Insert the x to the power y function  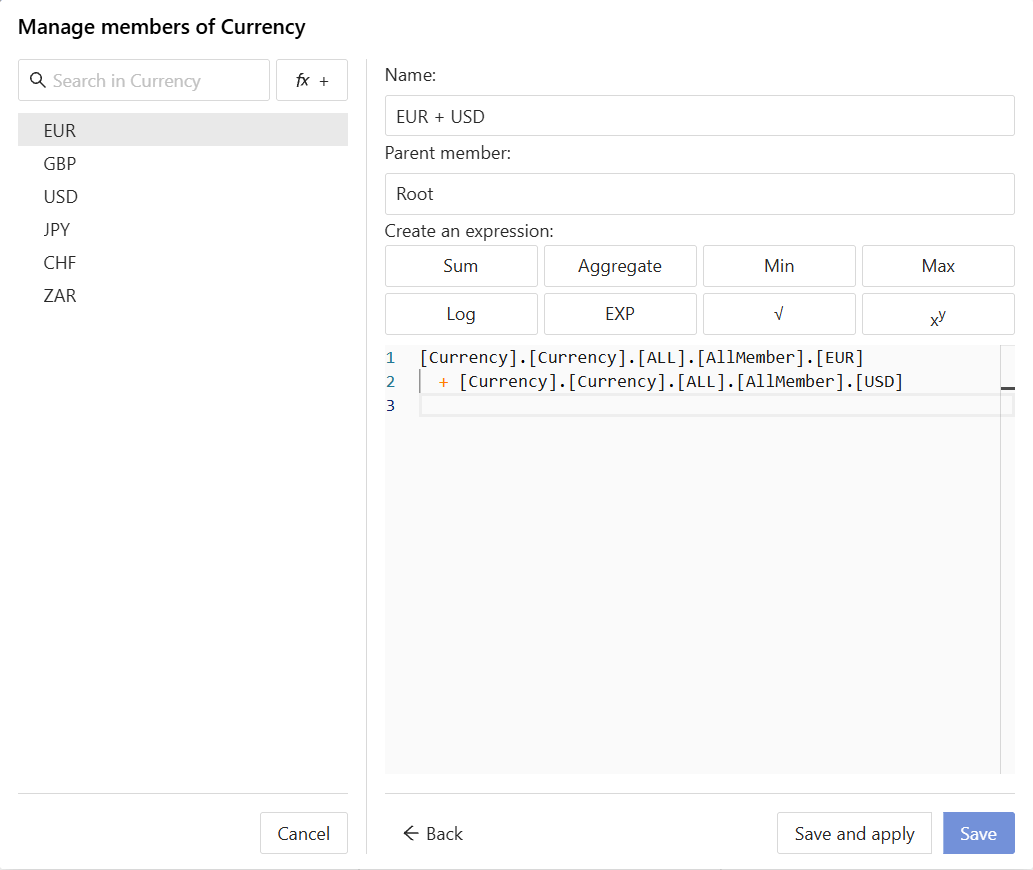[x=938, y=314]
